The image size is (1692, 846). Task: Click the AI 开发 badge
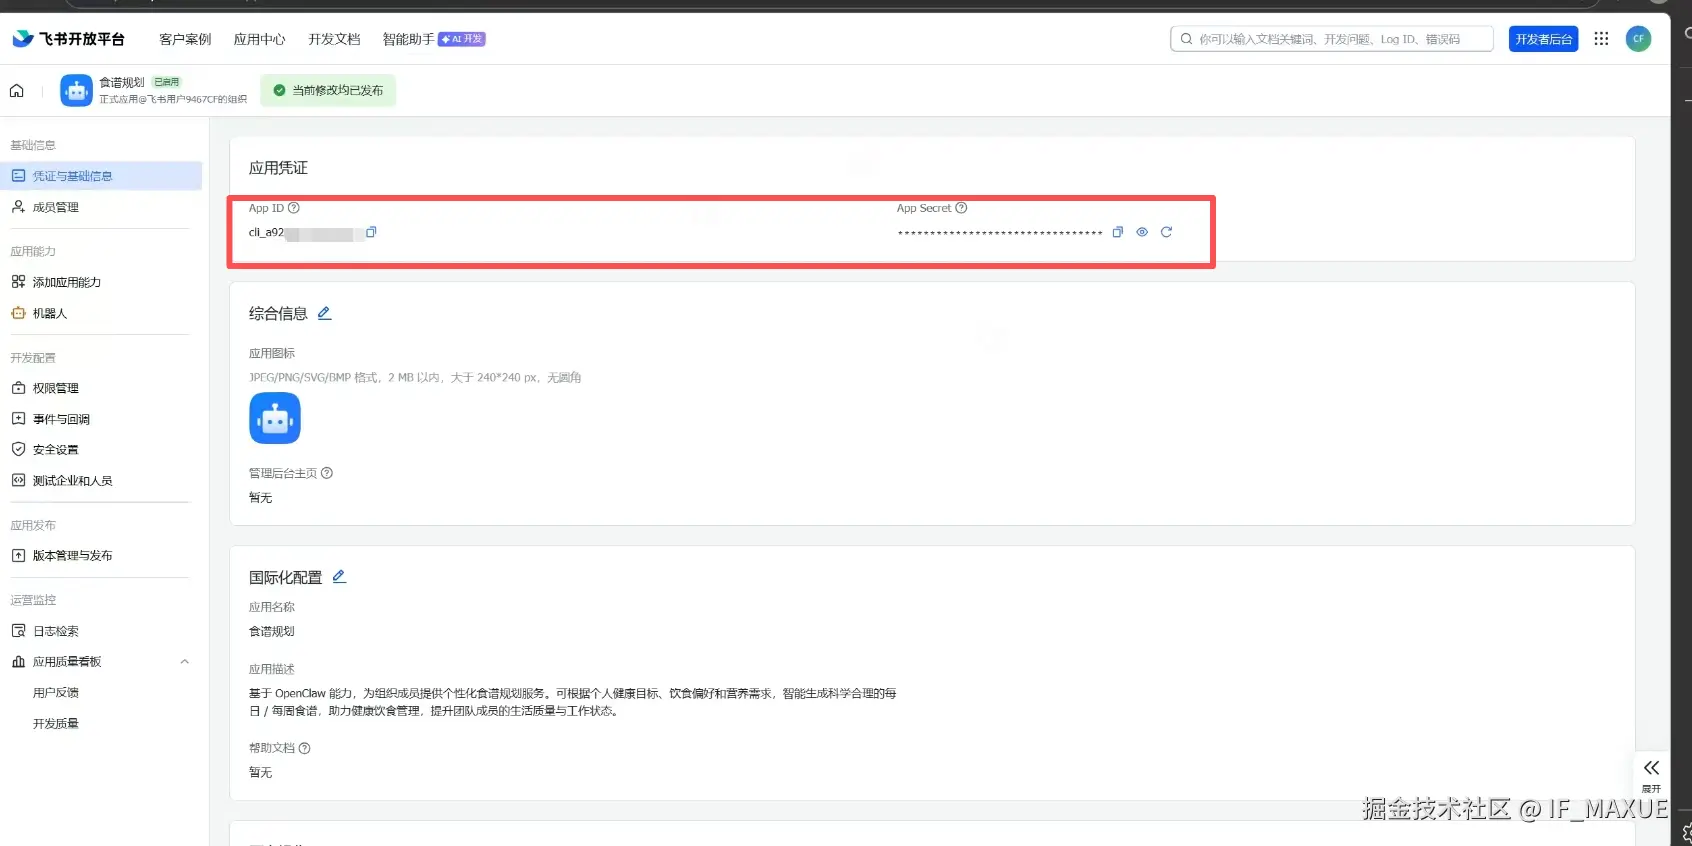tap(462, 39)
